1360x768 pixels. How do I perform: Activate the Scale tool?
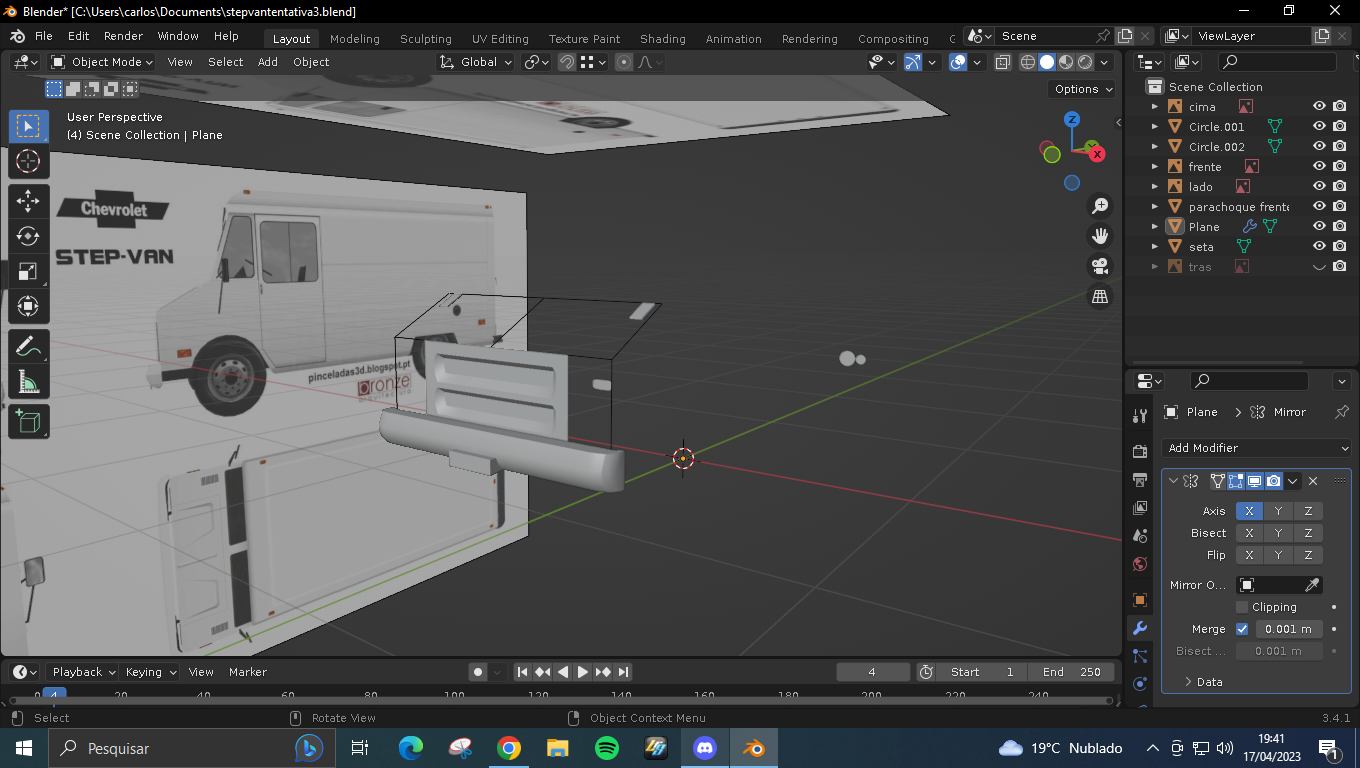point(28,271)
